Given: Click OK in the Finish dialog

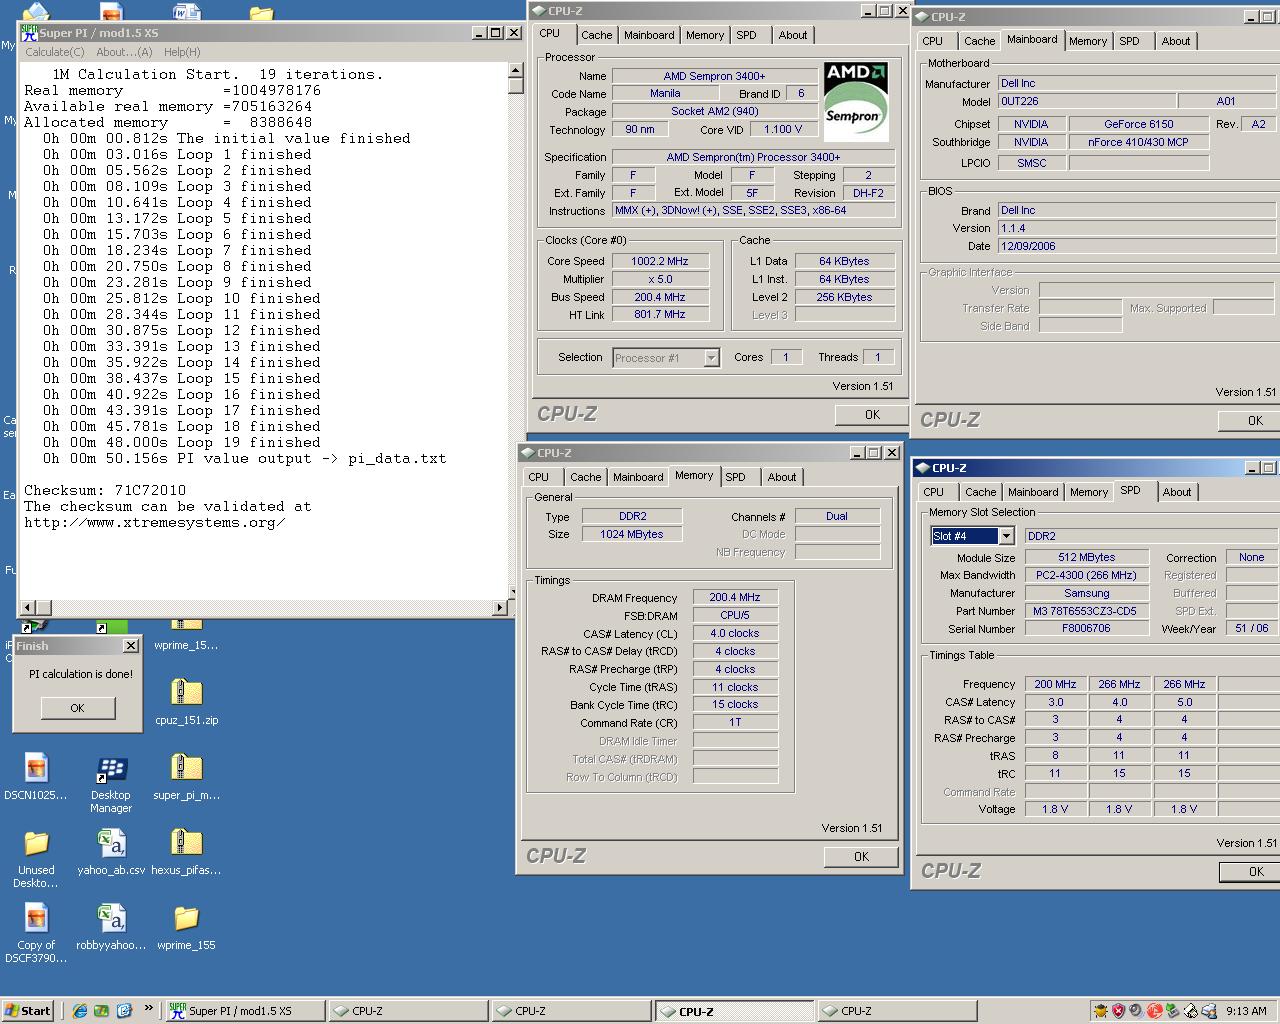Looking at the screenshot, I should pyautogui.click(x=78, y=708).
